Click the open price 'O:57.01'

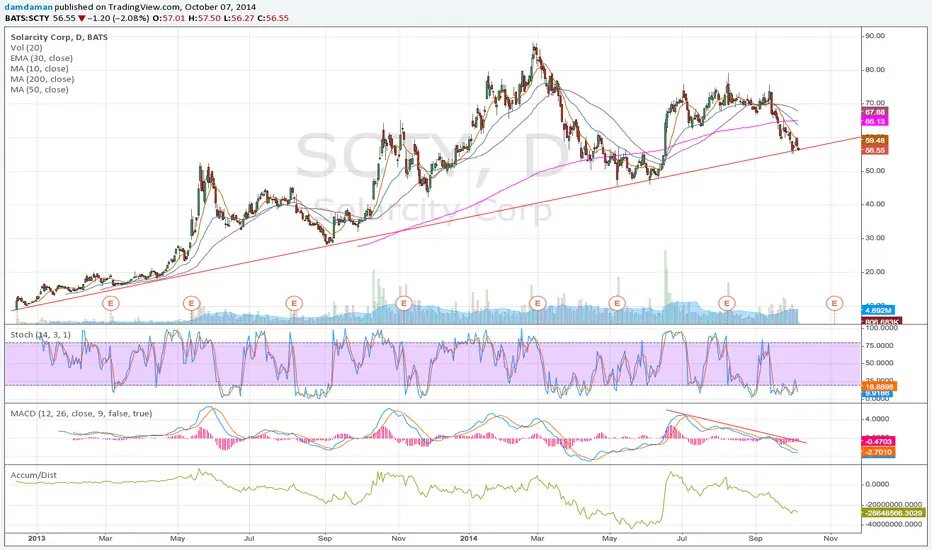point(167,18)
